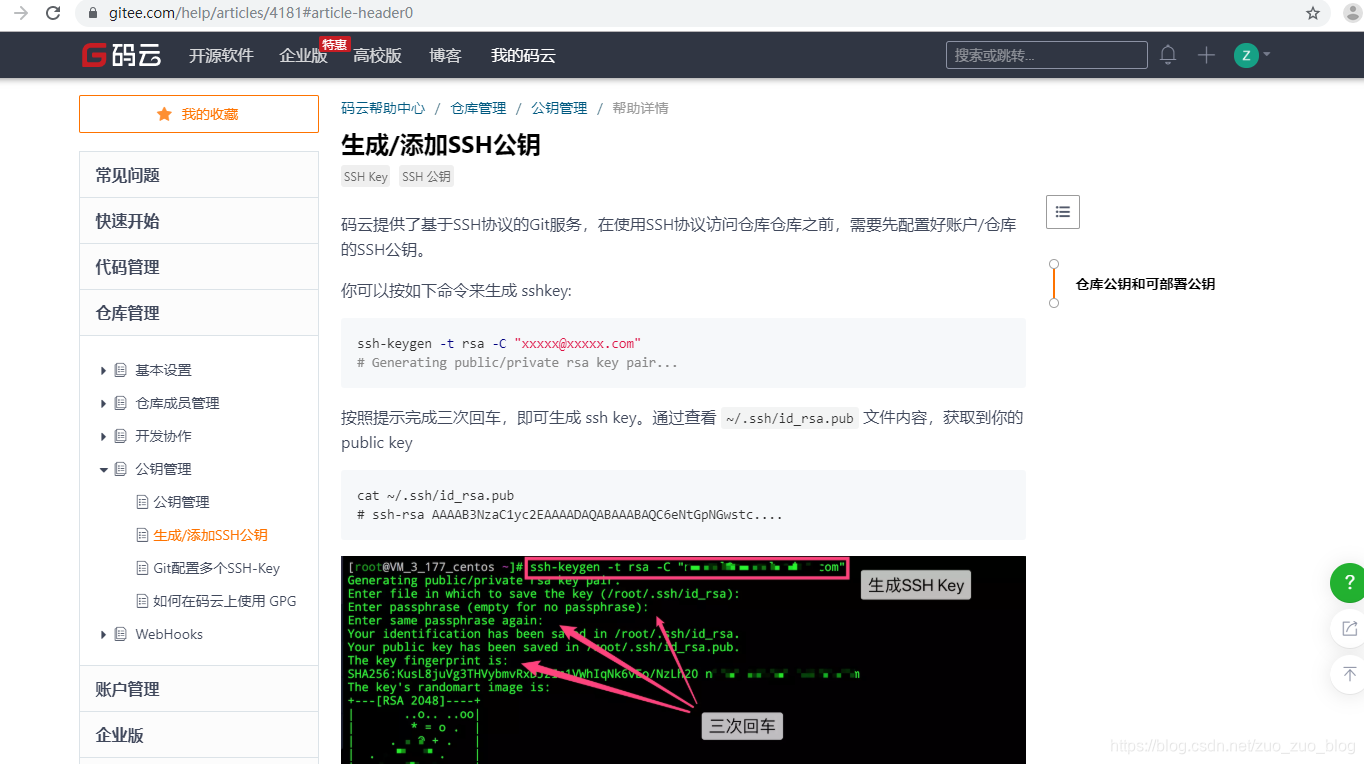Open 我的码云 in the top navigation
1364x764 pixels.
523,55
